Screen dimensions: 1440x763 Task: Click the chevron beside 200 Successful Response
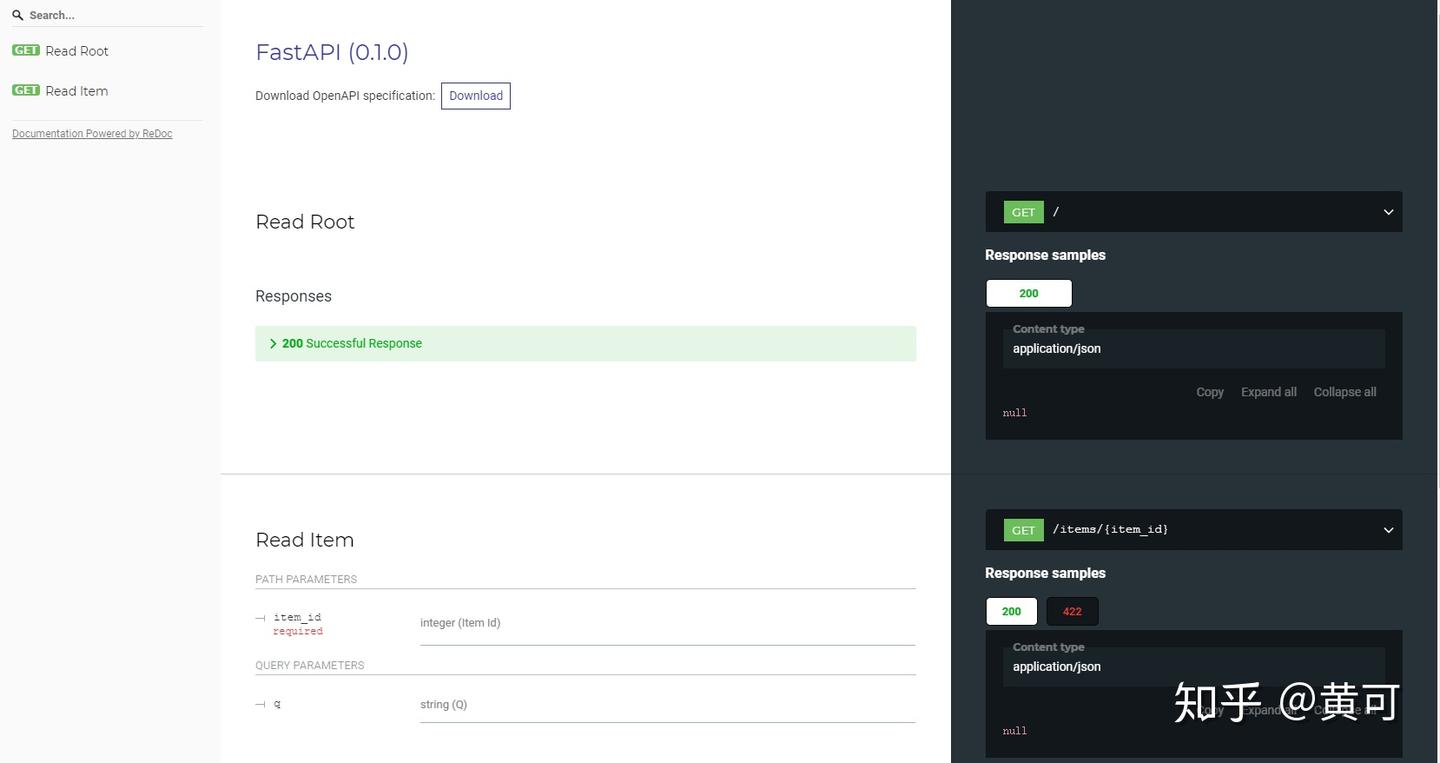coord(273,343)
